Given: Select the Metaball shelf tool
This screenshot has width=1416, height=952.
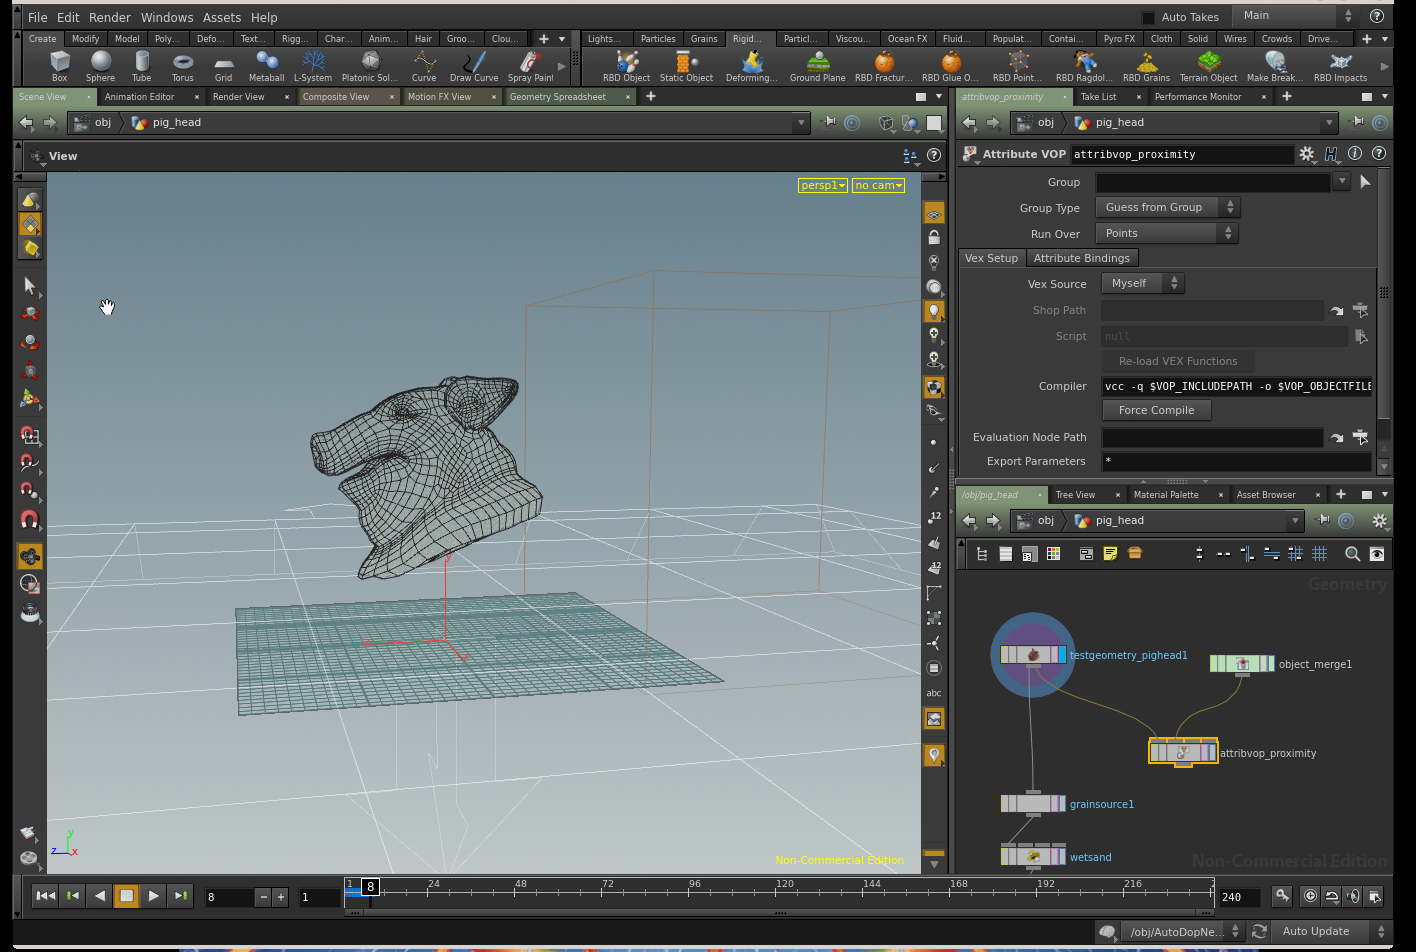Looking at the screenshot, I should tap(266, 66).
